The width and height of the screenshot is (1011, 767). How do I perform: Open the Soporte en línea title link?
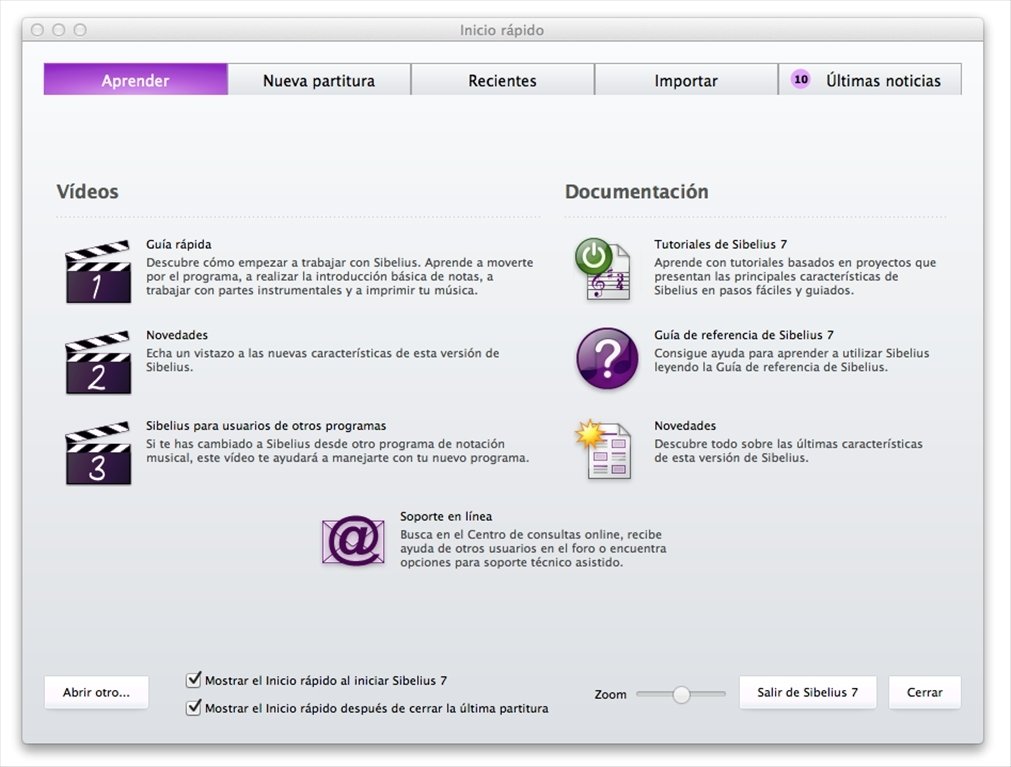coord(446,516)
